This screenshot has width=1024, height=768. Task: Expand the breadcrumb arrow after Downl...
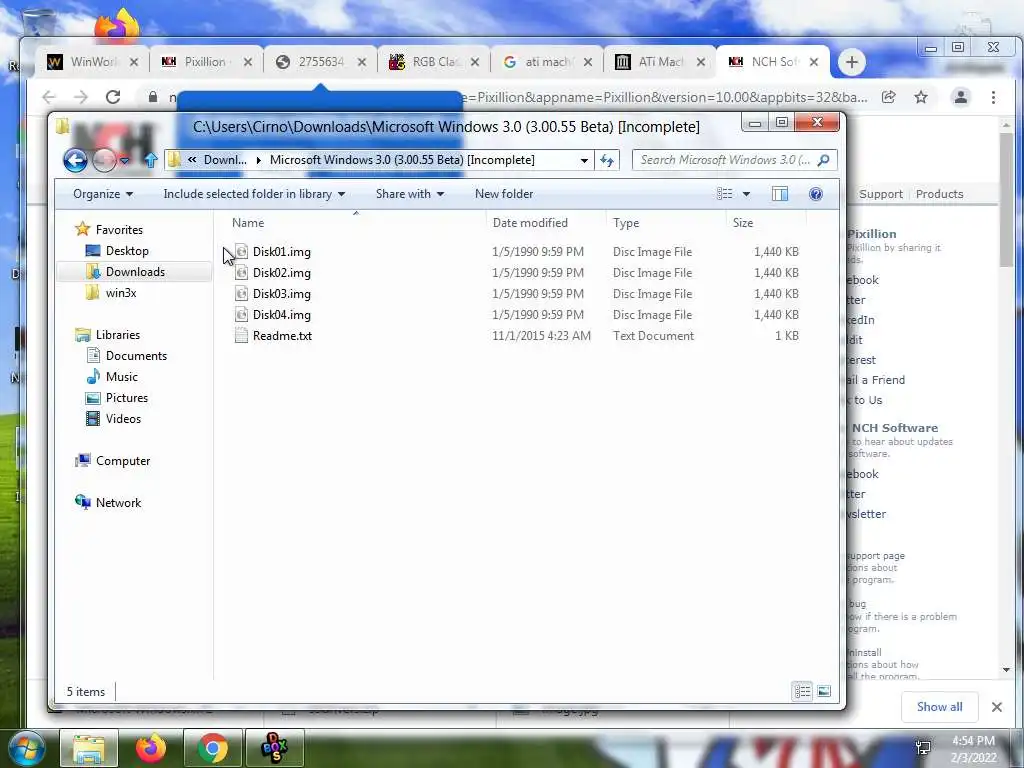point(259,160)
